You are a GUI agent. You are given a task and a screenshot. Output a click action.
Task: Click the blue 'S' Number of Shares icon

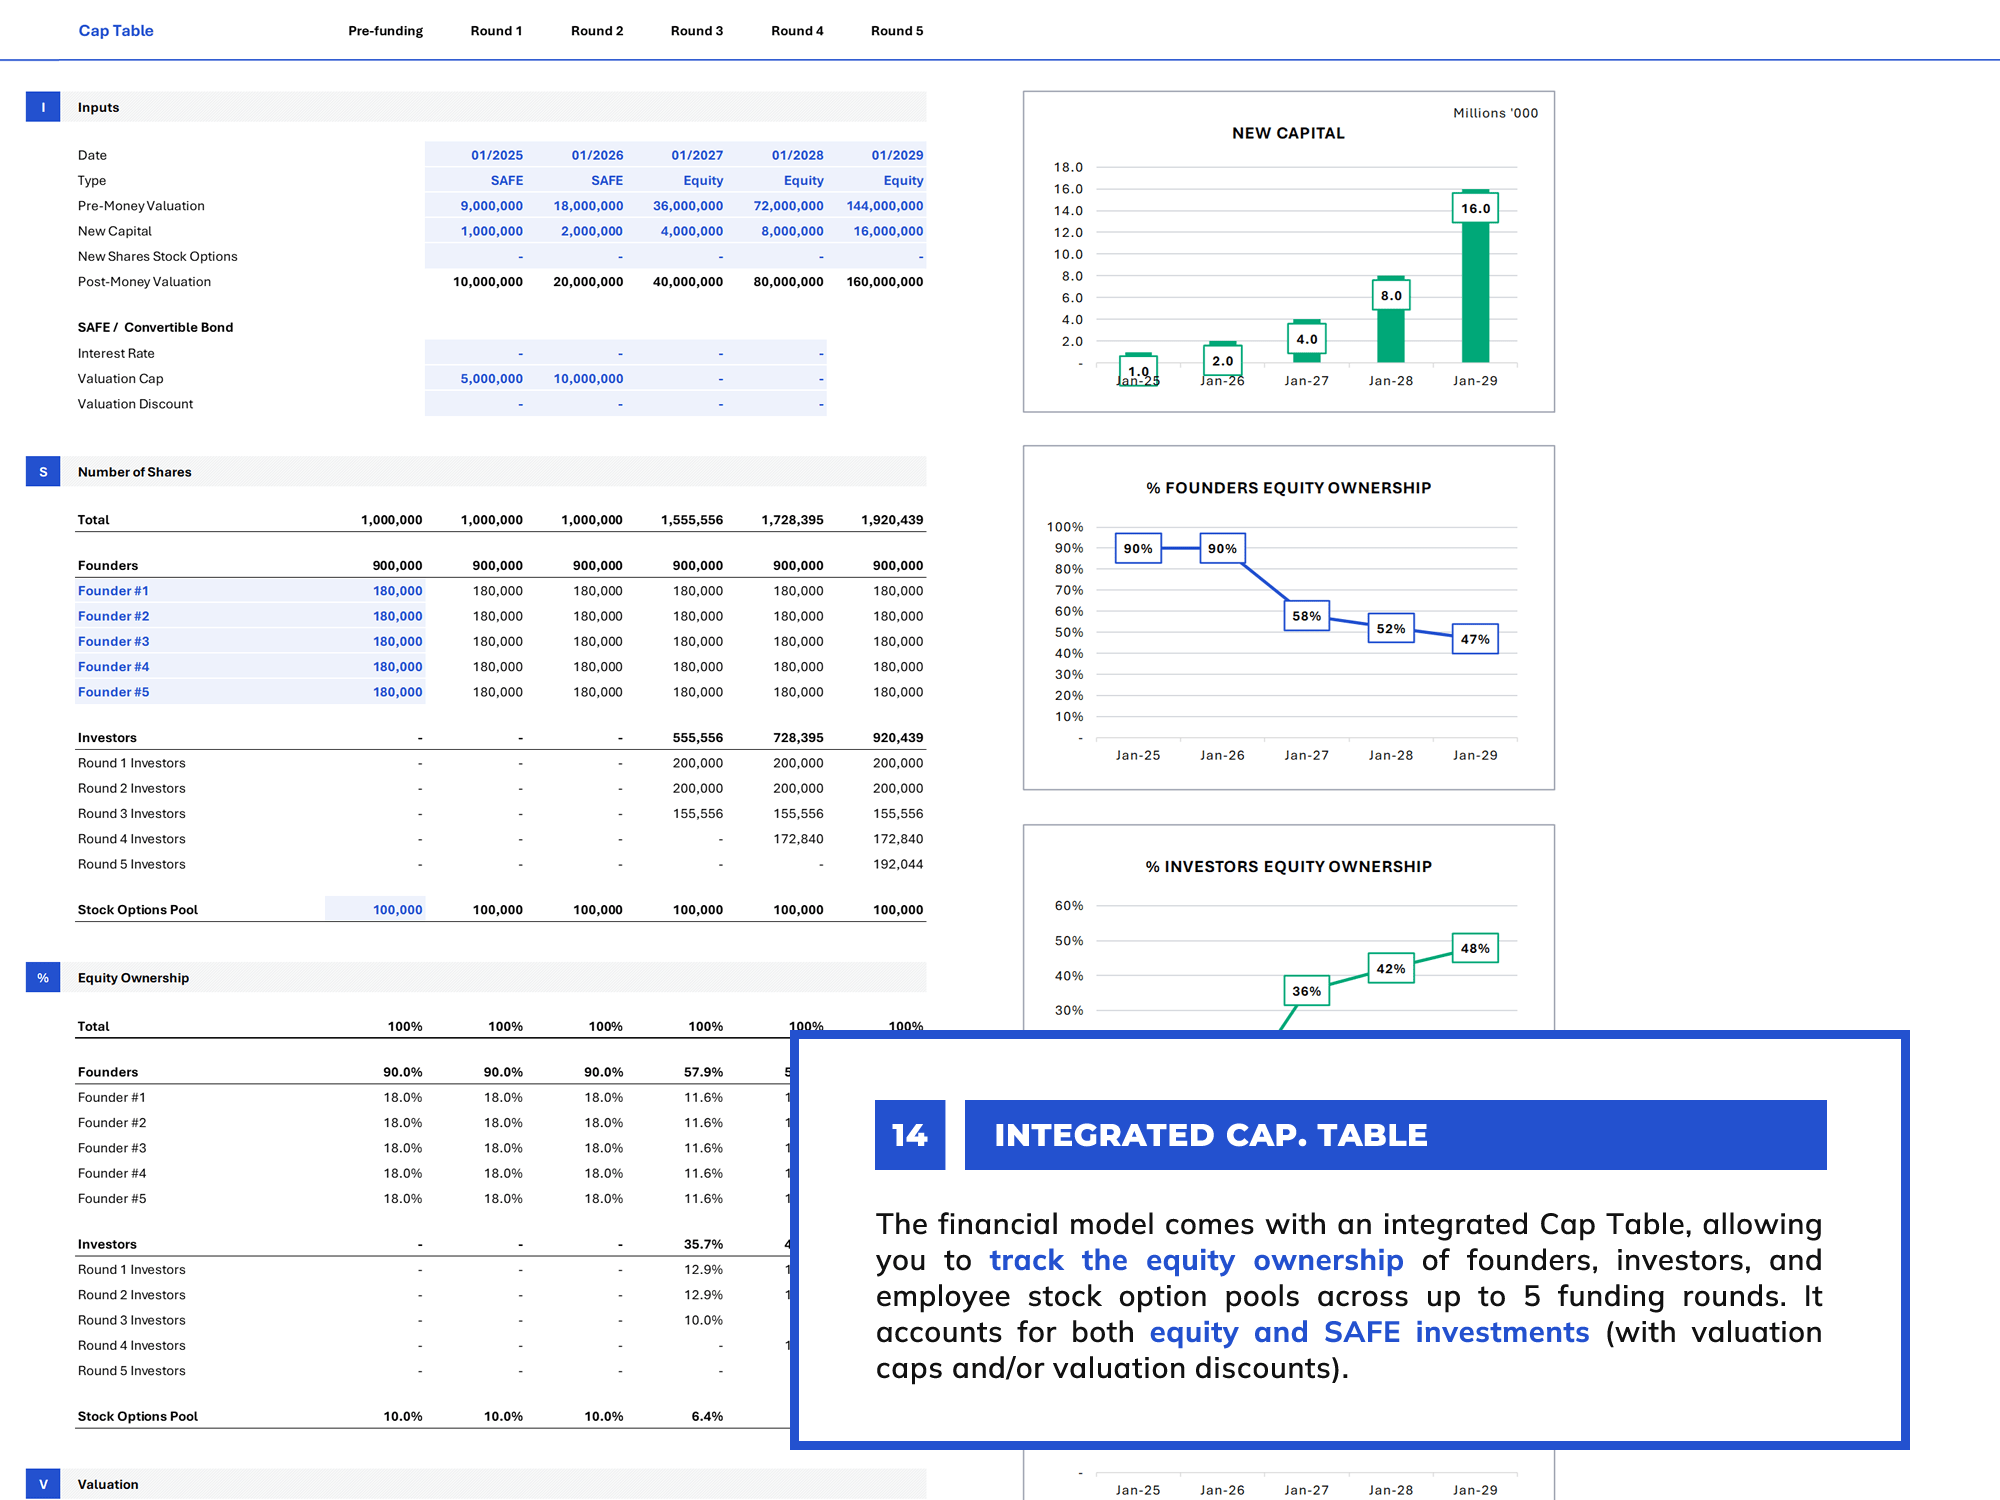[x=43, y=472]
